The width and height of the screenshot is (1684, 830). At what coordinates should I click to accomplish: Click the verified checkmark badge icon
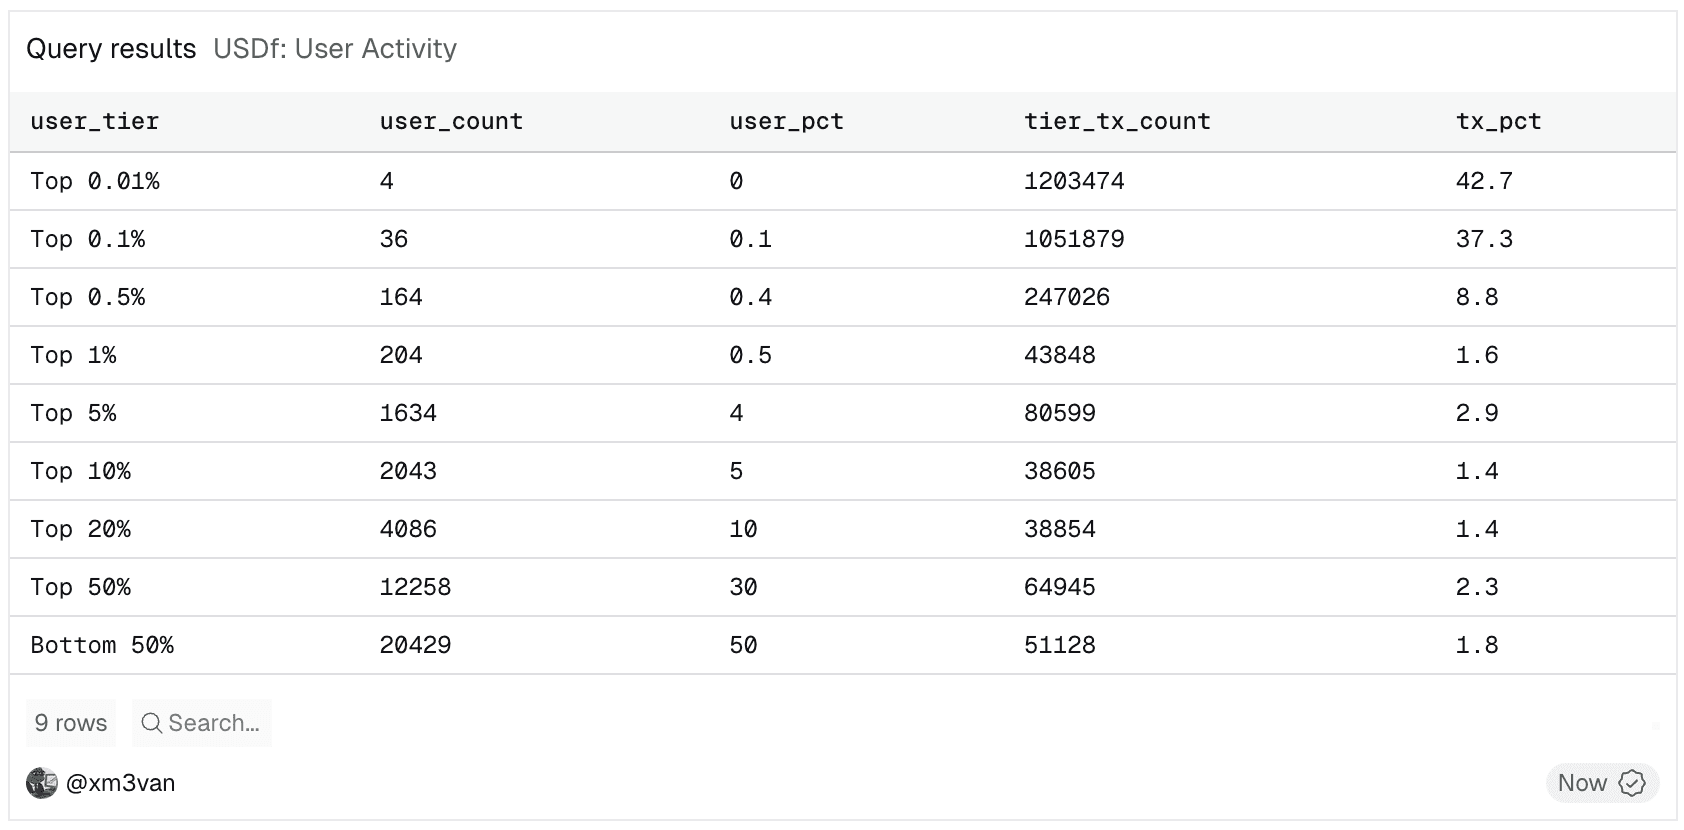click(x=1631, y=783)
